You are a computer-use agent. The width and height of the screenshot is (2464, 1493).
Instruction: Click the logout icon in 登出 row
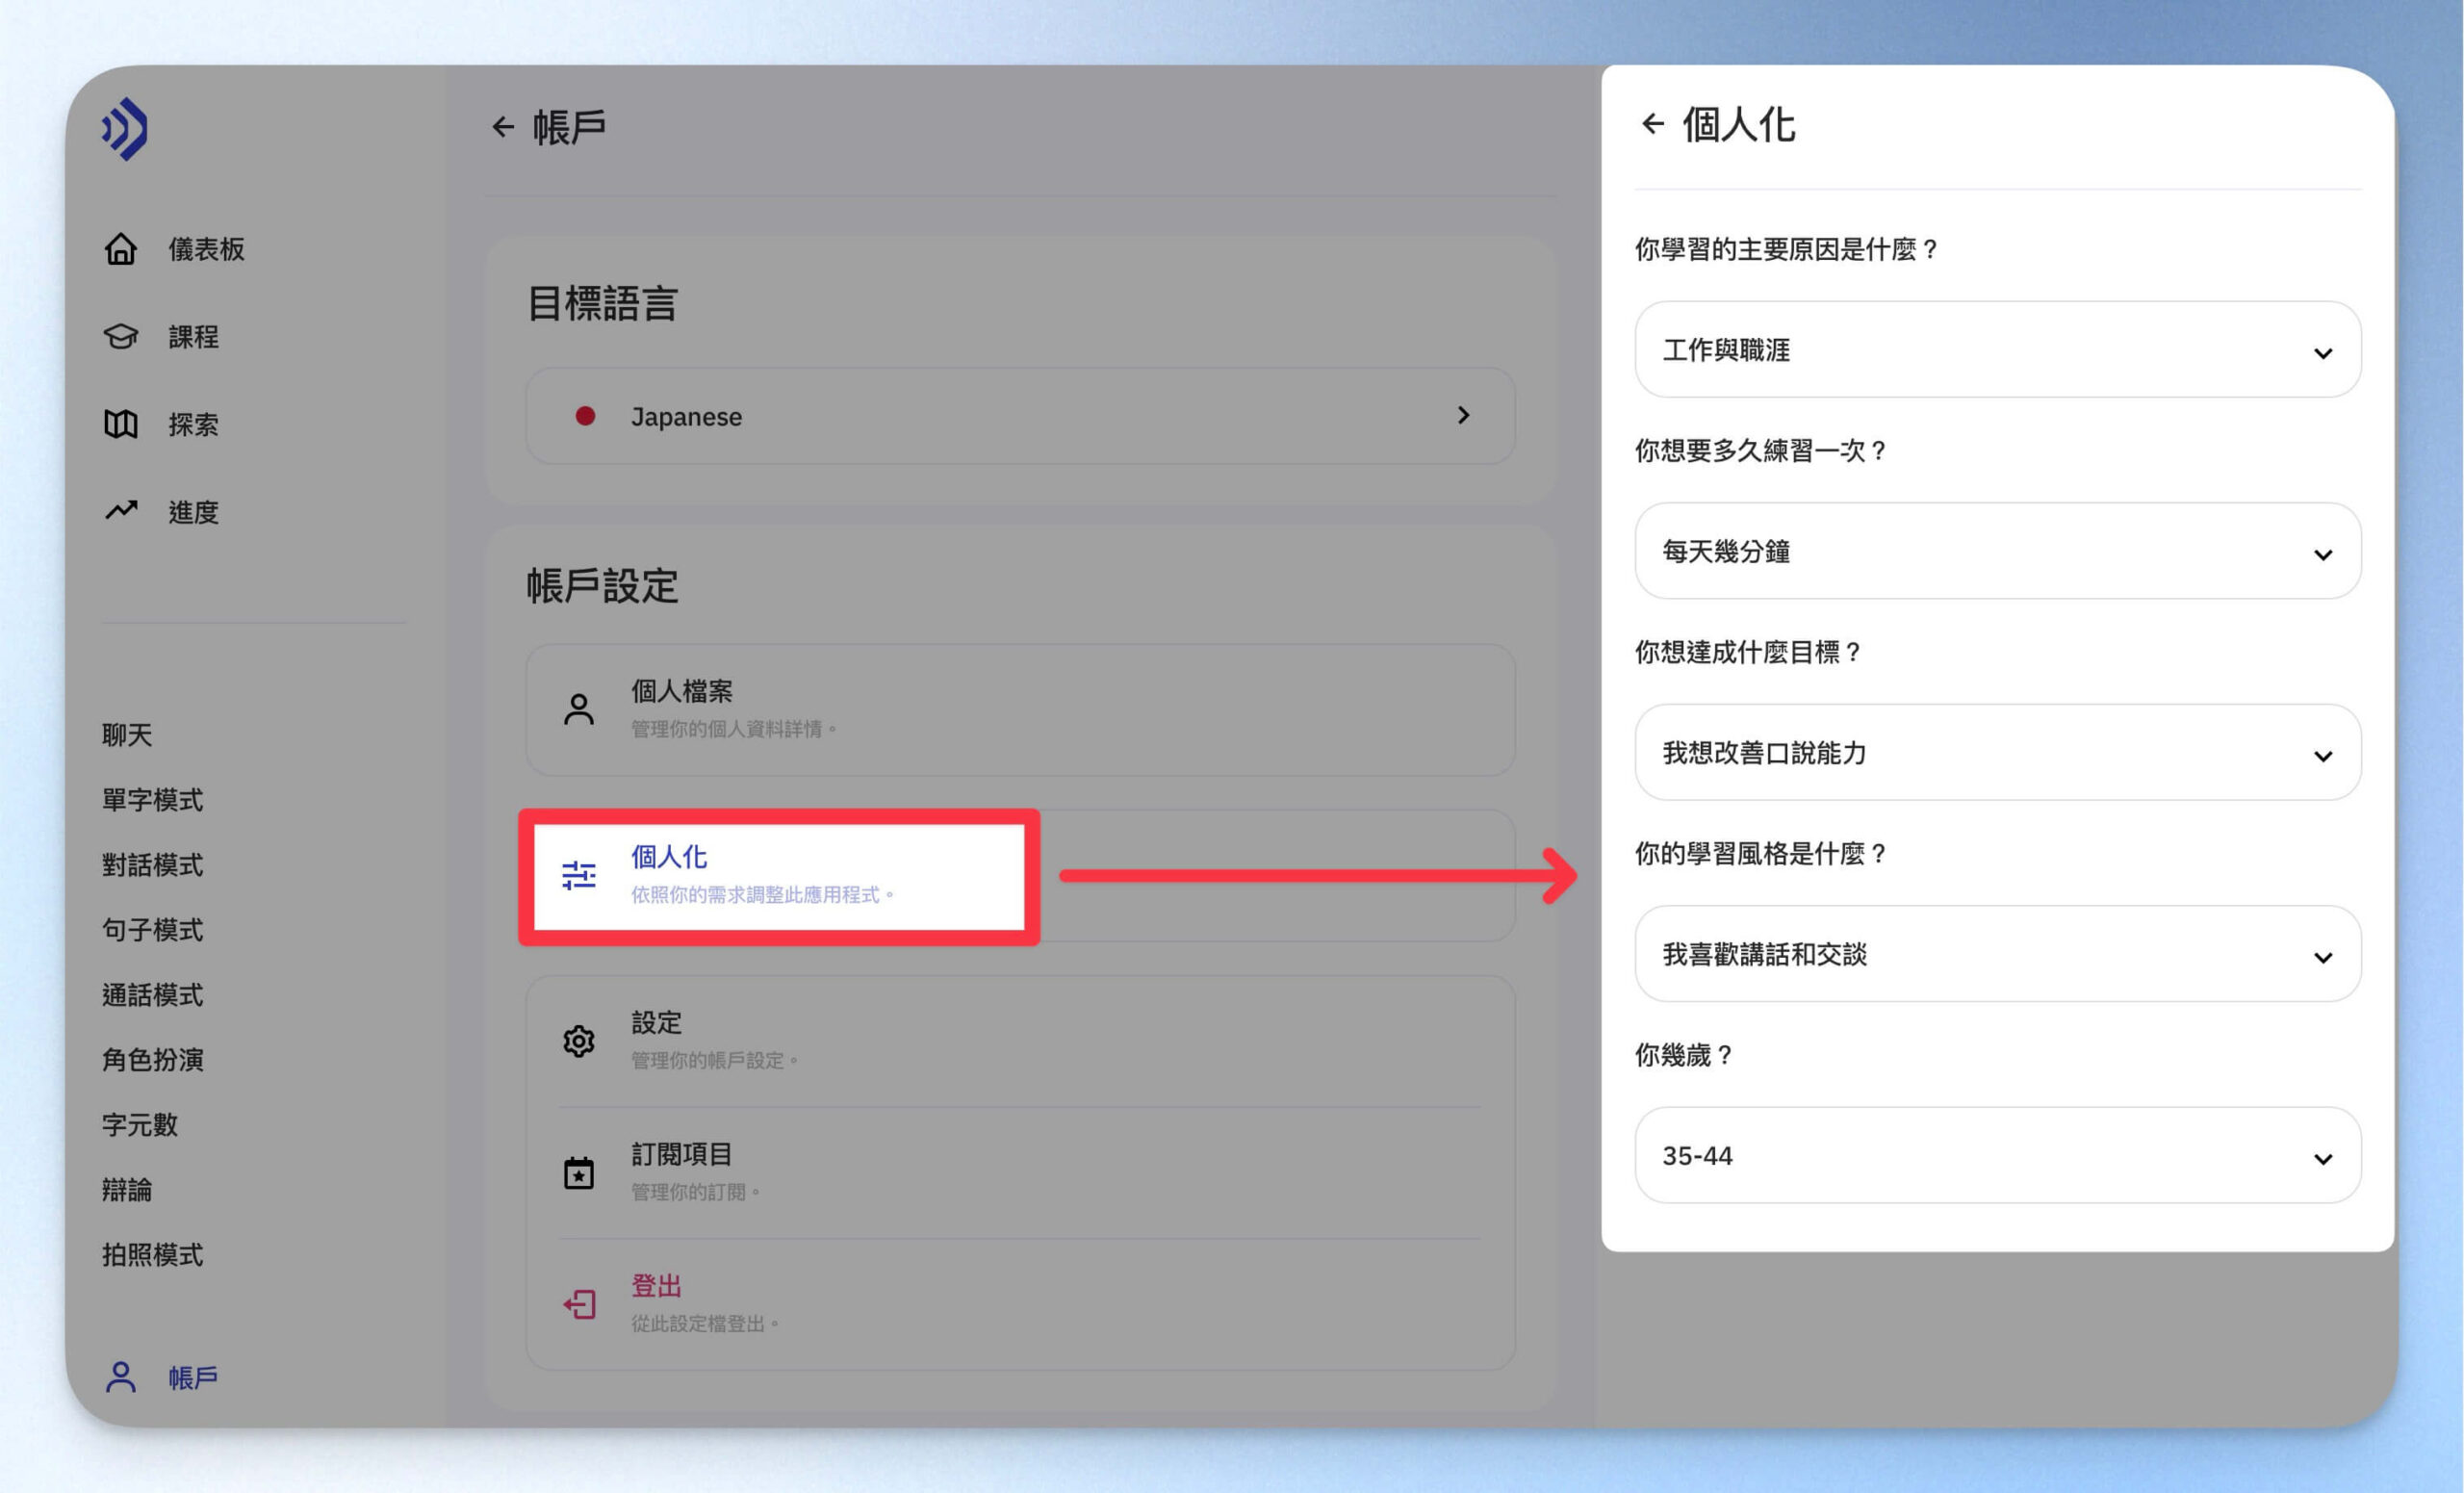coord(578,1304)
